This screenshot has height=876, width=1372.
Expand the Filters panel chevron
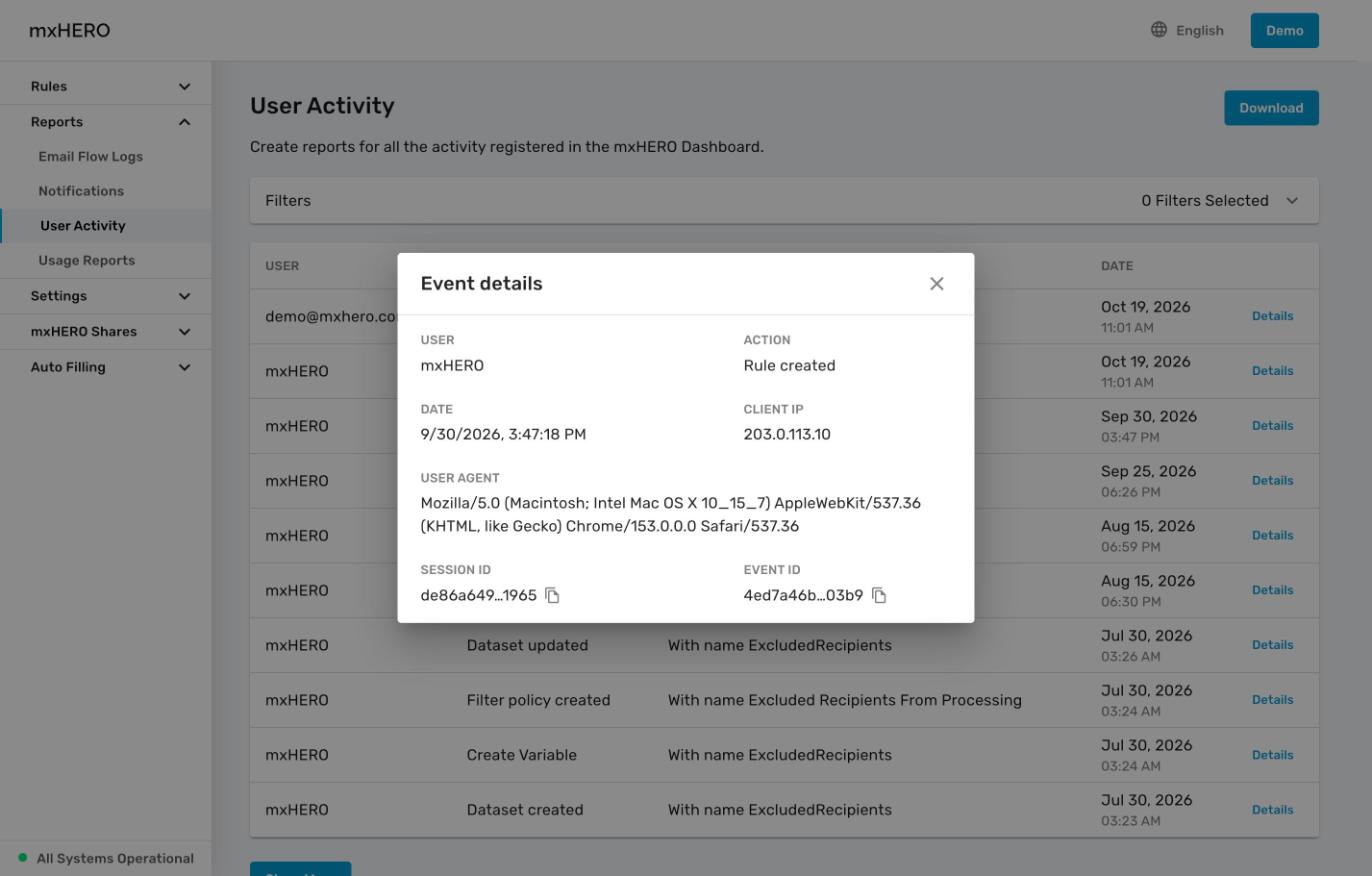(x=1292, y=201)
